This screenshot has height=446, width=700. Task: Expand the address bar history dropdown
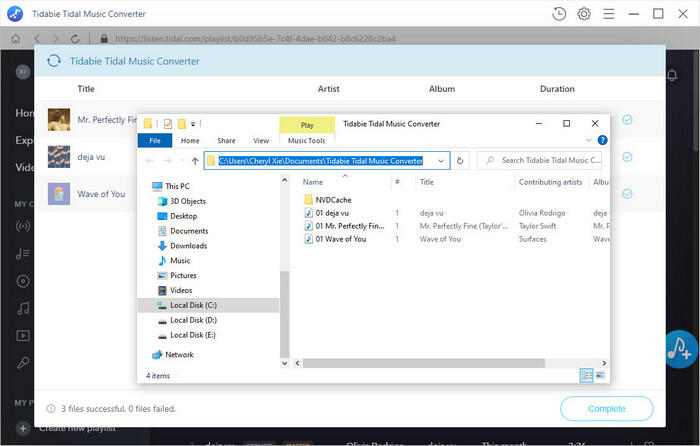pyautogui.click(x=441, y=161)
